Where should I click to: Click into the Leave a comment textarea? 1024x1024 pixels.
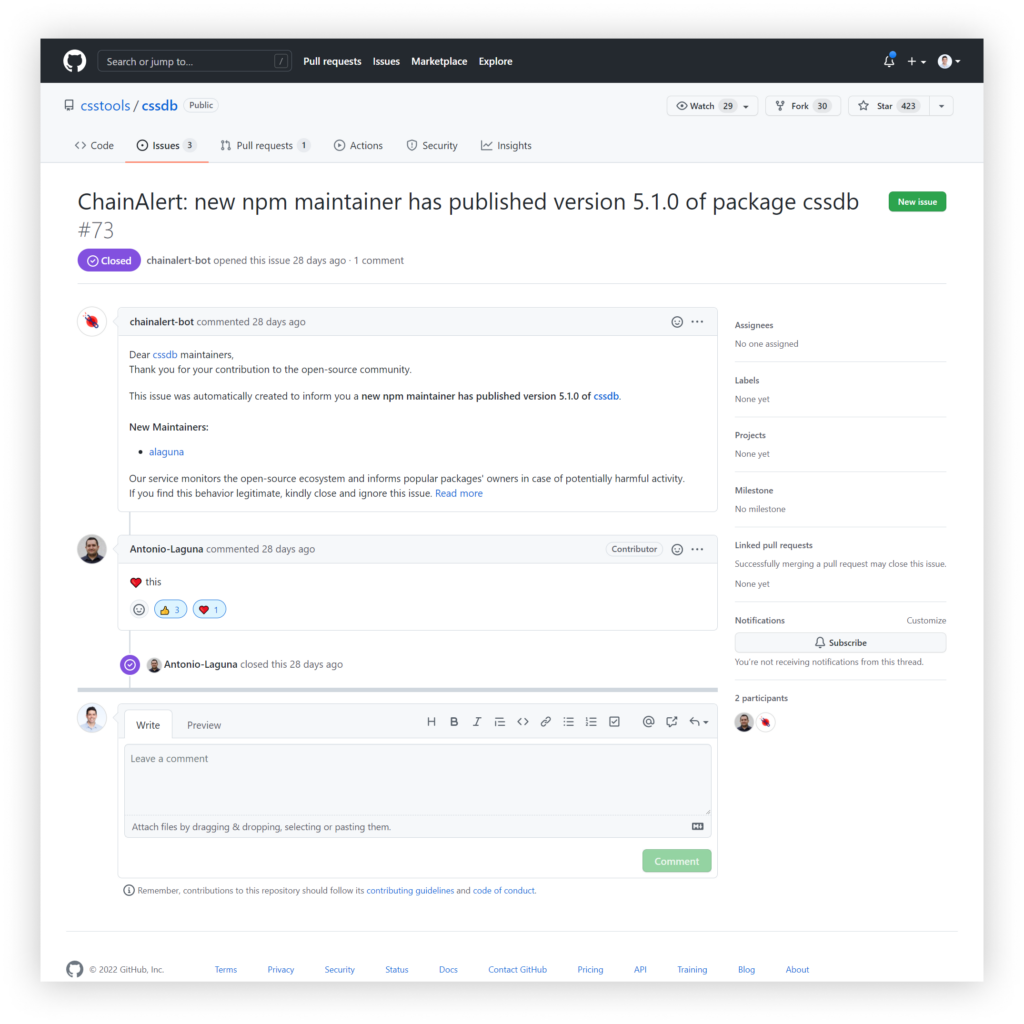point(417,780)
